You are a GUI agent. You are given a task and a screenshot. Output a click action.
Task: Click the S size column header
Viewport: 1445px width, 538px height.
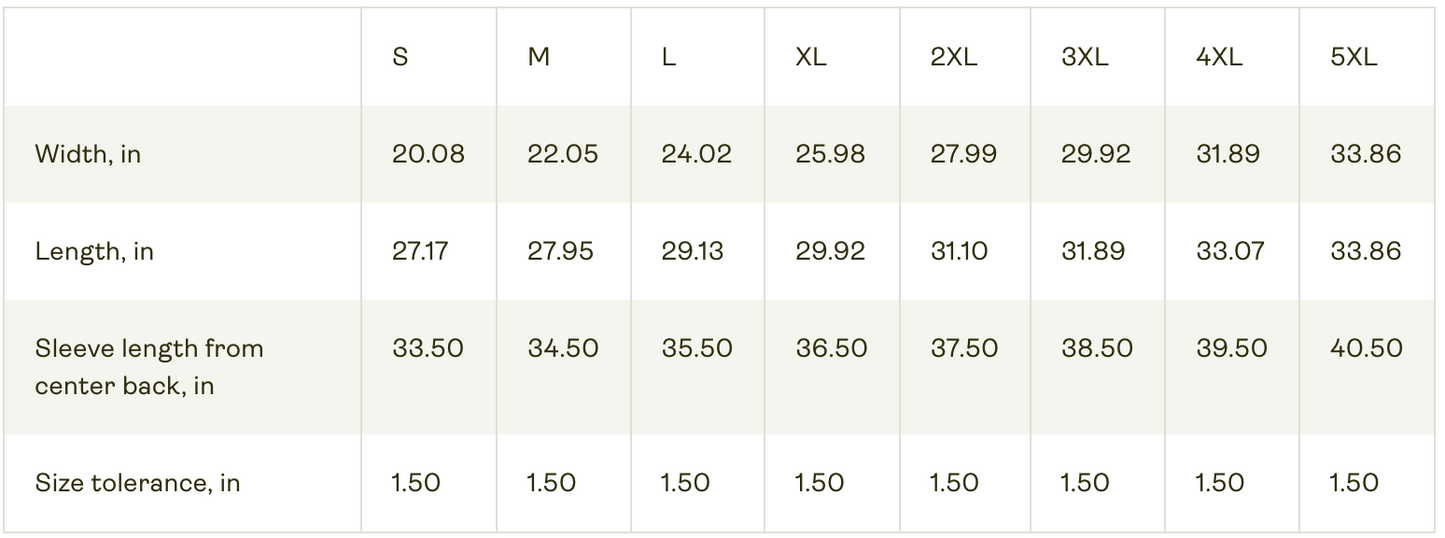[400, 57]
